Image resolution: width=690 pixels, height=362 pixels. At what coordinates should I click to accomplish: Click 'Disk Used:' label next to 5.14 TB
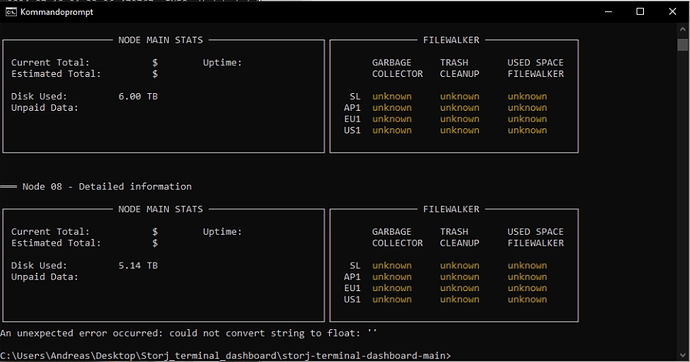coord(39,266)
